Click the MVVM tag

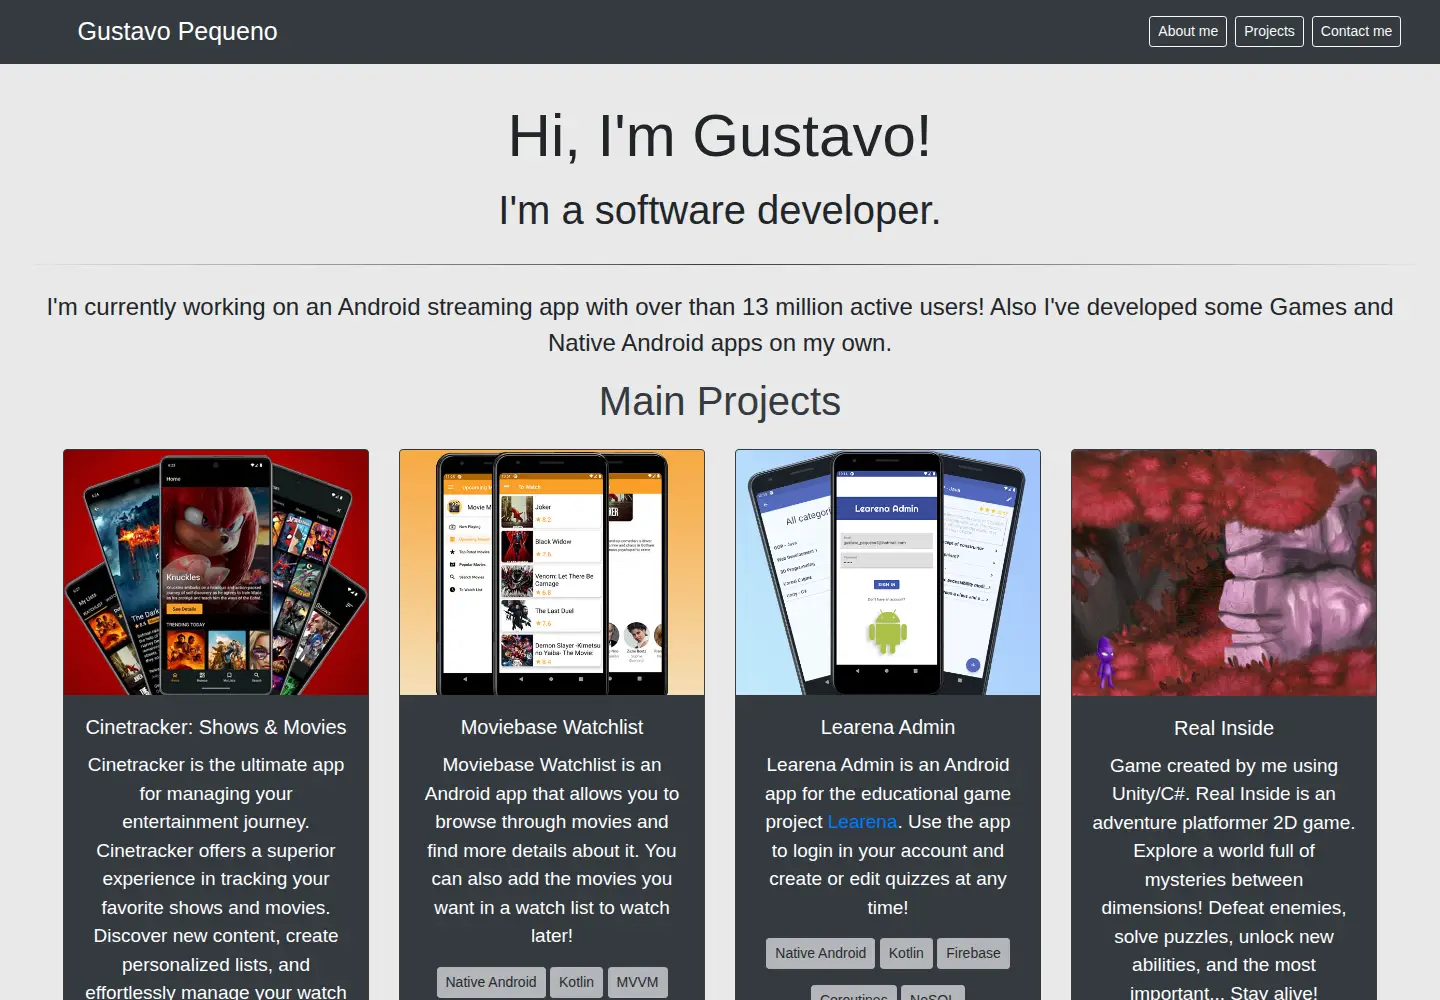(x=637, y=982)
